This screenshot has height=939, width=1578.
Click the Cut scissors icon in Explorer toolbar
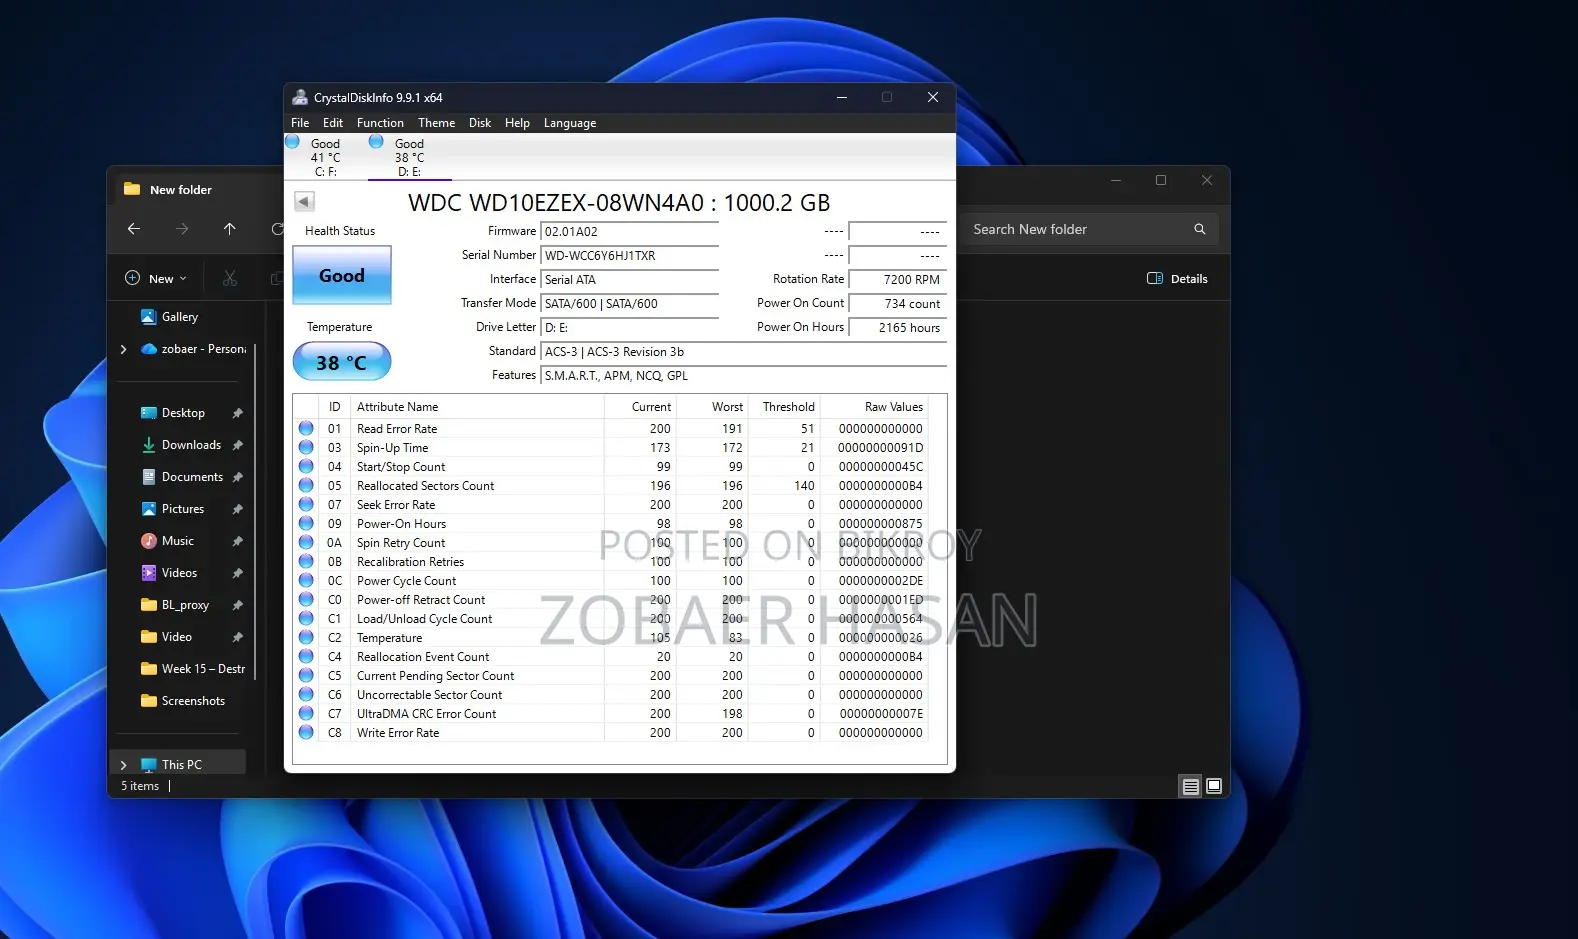pos(230,278)
